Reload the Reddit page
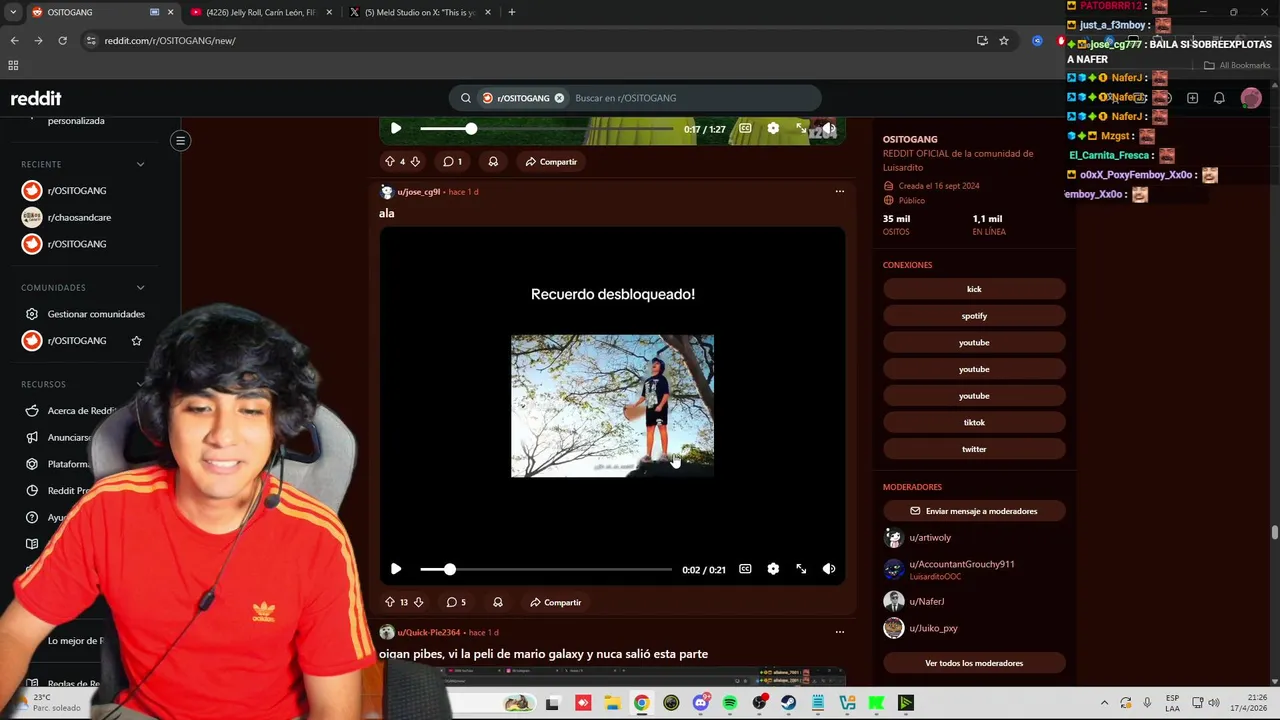Screen dimensions: 1280x720 pyautogui.click(x=62, y=41)
